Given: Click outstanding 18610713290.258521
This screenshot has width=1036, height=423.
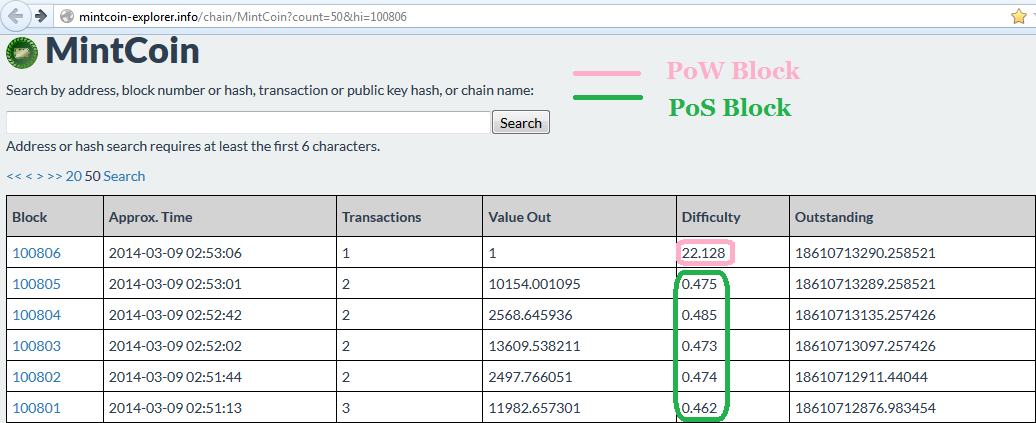Looking at the screenshot, I should 865,253.
